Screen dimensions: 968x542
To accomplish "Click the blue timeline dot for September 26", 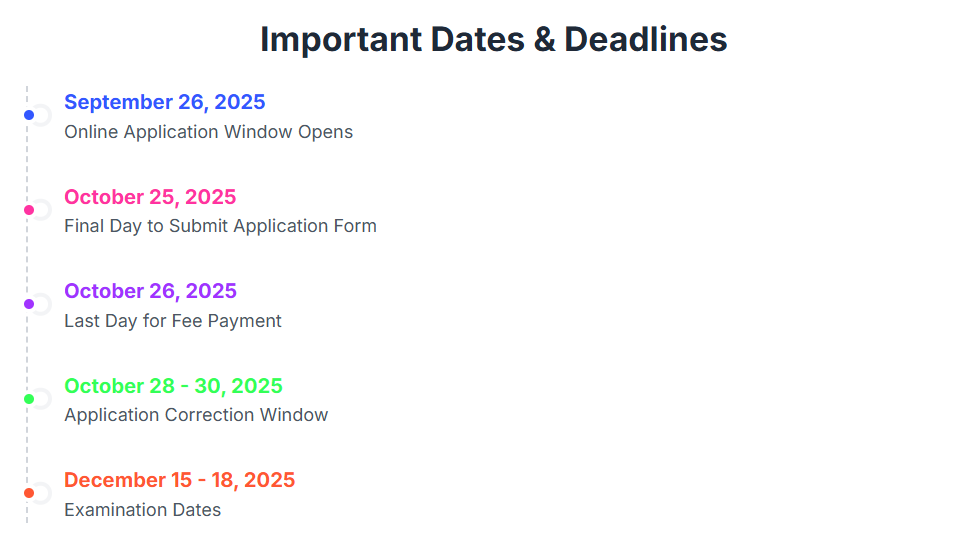I will [29, 115].
